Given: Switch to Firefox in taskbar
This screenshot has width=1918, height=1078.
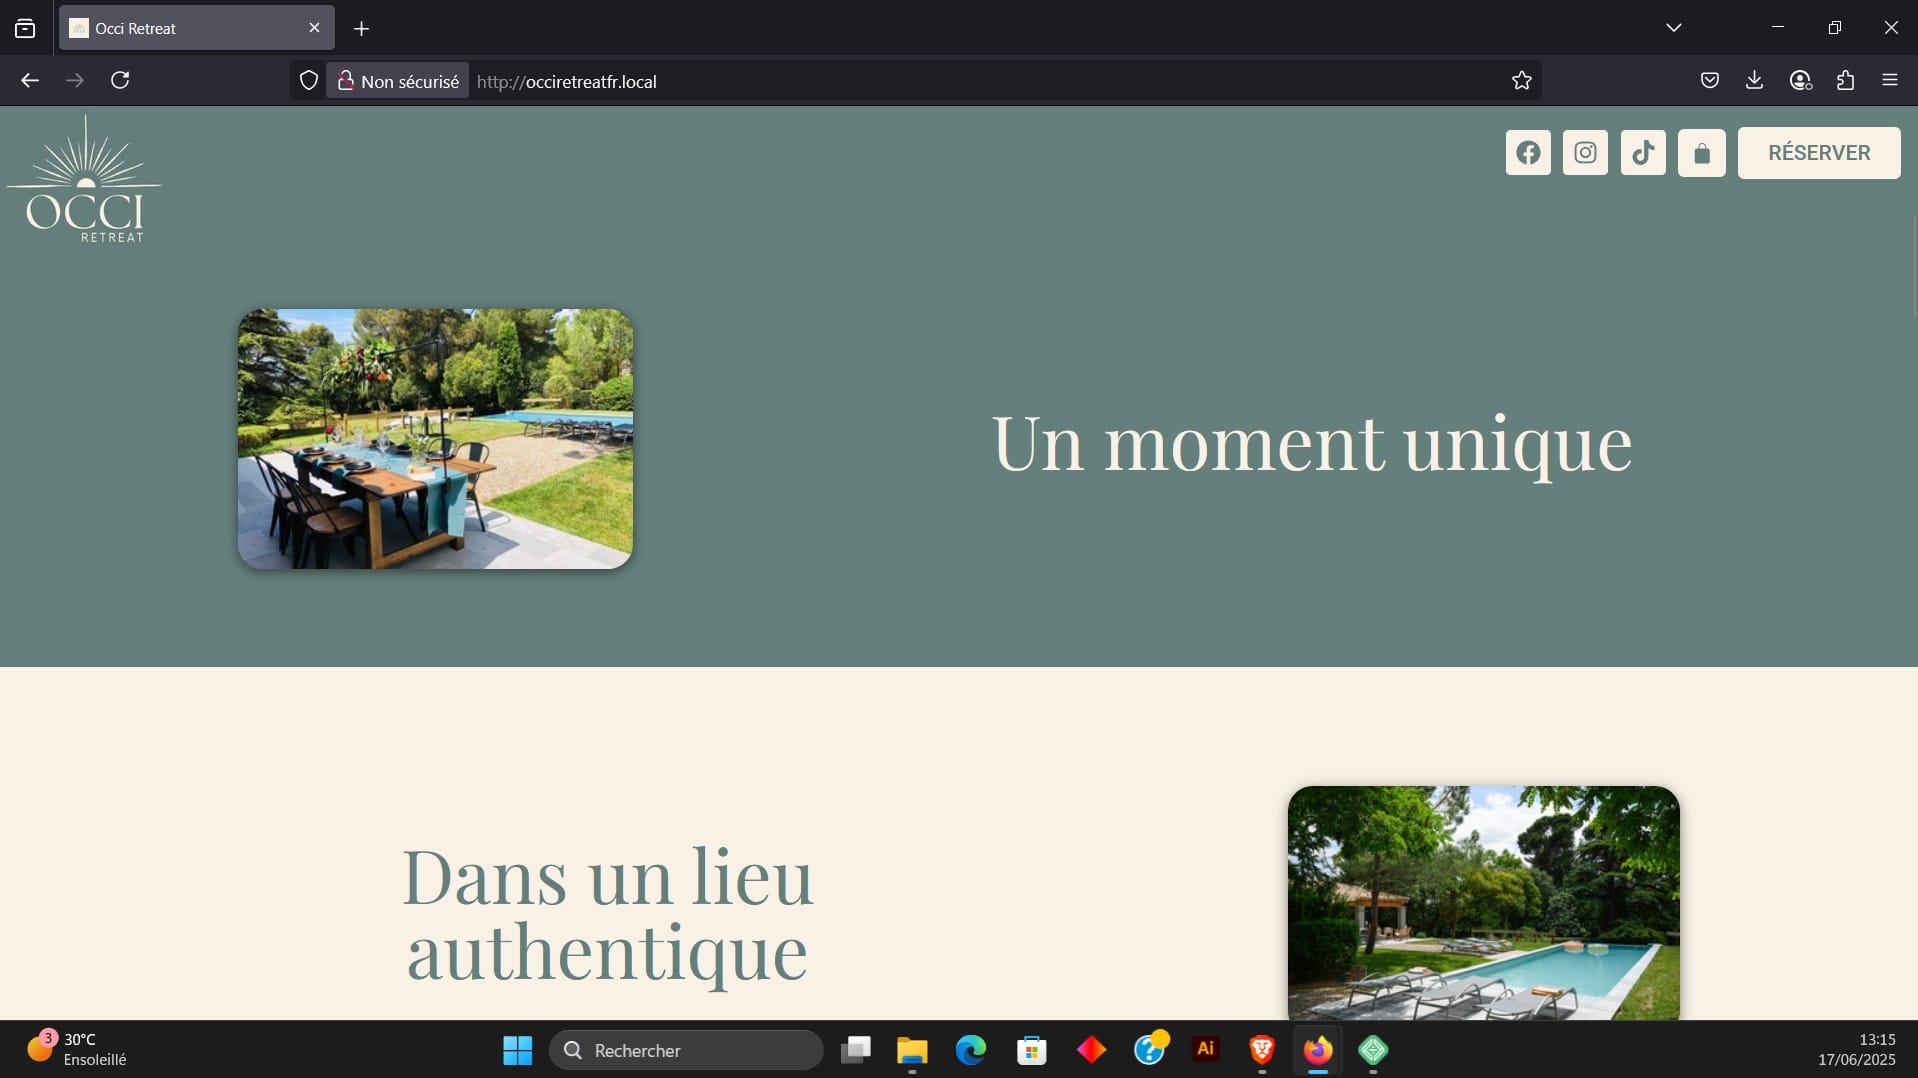Looking at the screenshot, I should point(1318,1051).
